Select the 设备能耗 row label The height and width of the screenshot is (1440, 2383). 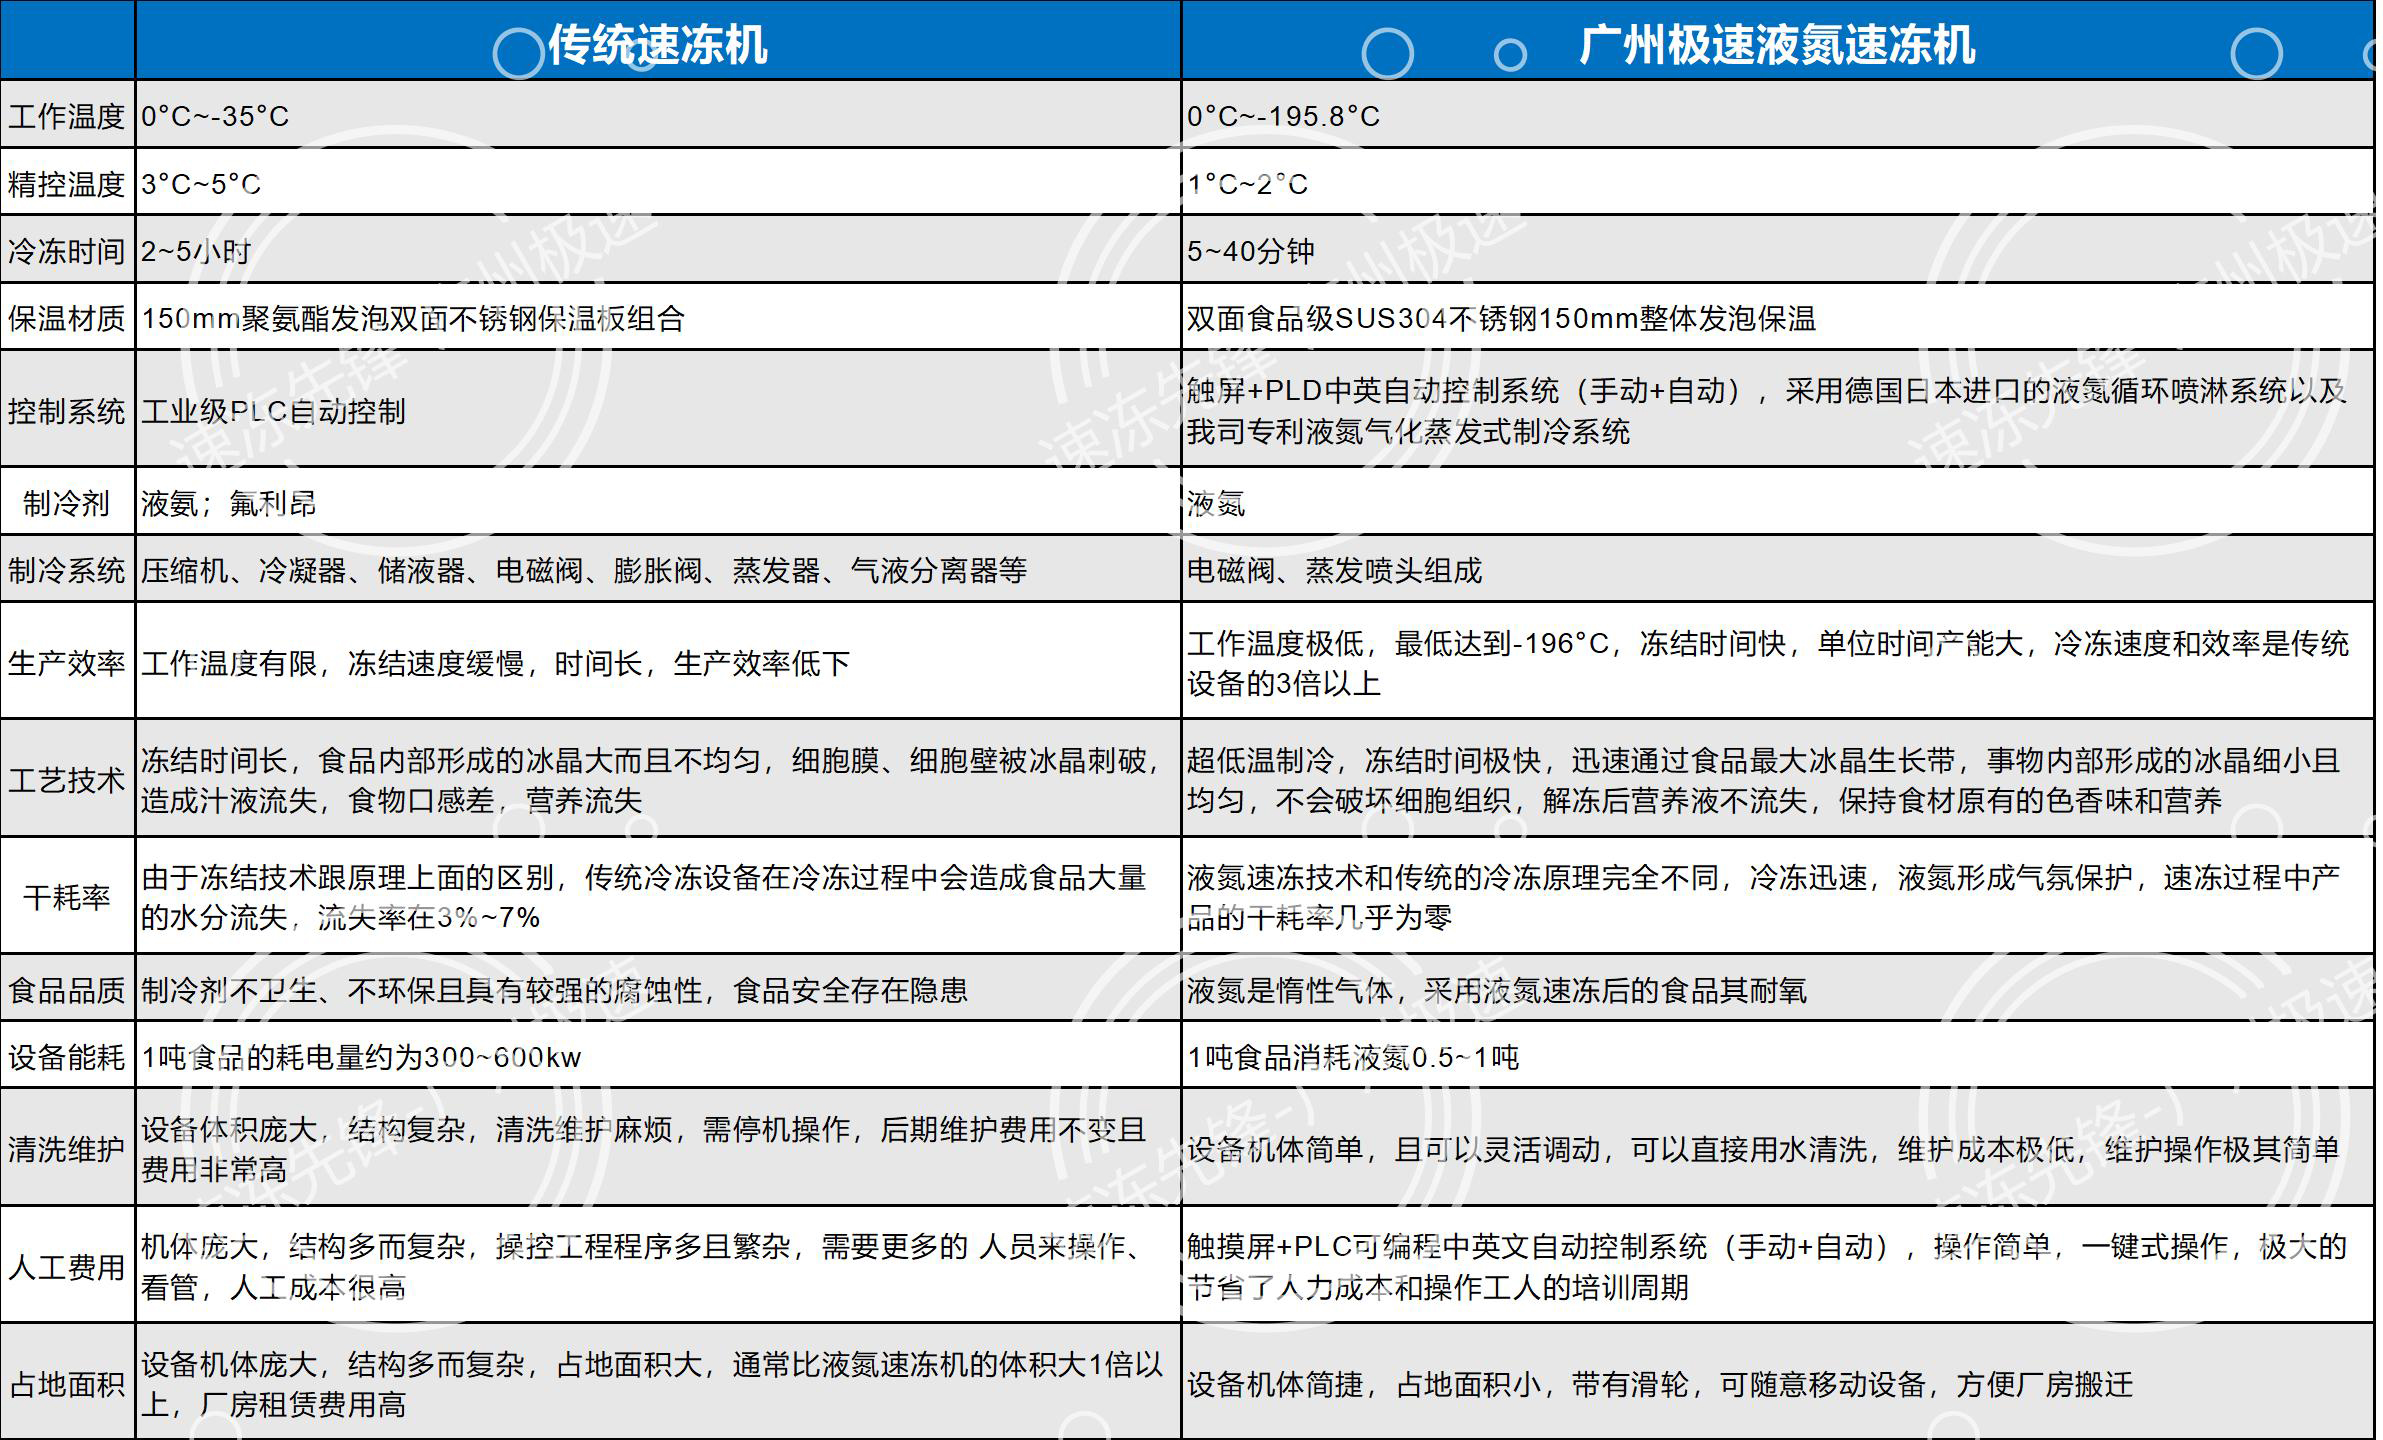coord(67,1055)
